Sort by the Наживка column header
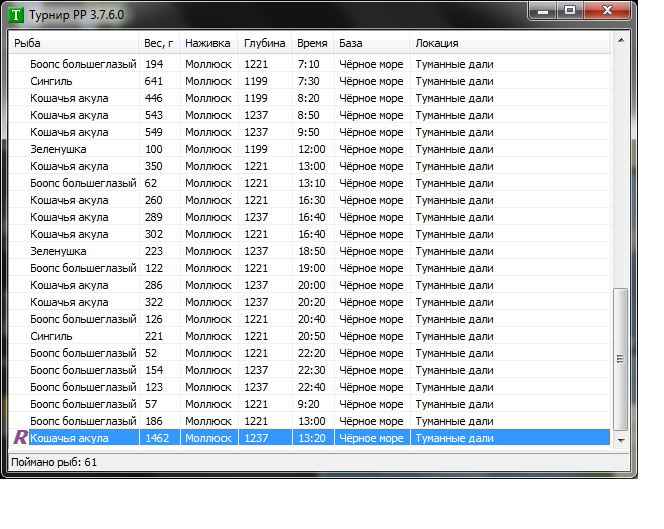Screen dimensions: 664x529 209,43
